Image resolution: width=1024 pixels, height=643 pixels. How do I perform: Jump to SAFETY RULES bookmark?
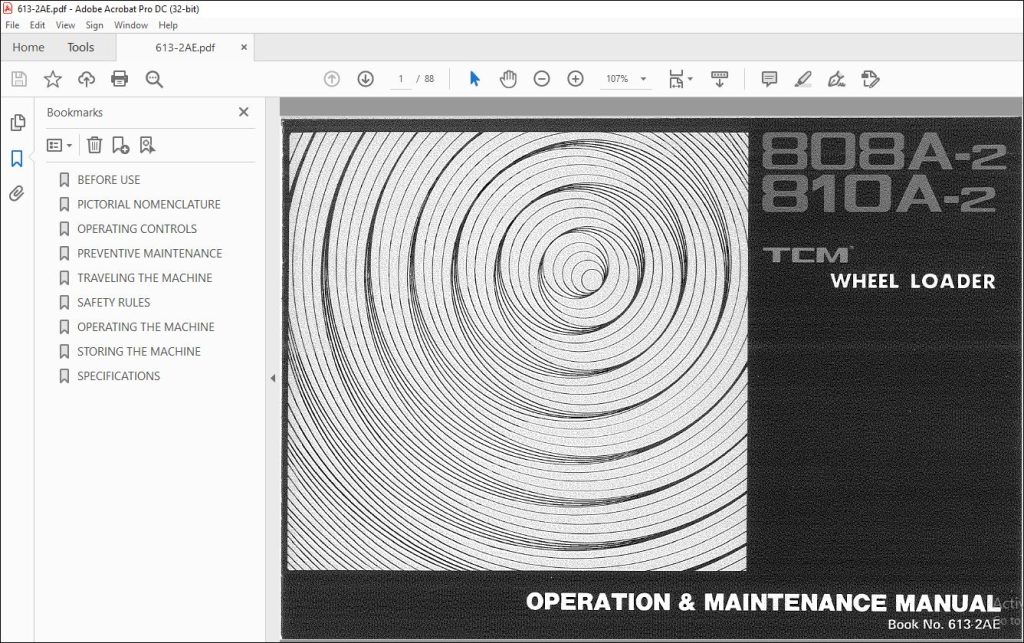point(114,302)
